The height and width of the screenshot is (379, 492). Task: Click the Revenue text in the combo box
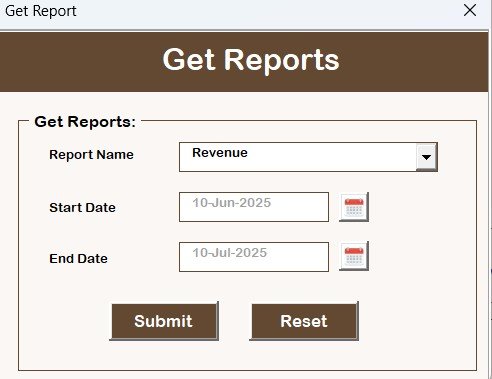220,153
